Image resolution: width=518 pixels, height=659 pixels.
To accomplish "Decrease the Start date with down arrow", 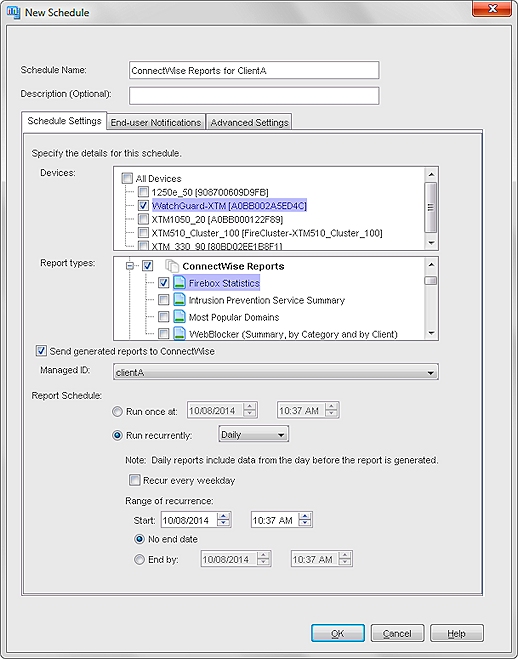I will [x=224, y=524].
